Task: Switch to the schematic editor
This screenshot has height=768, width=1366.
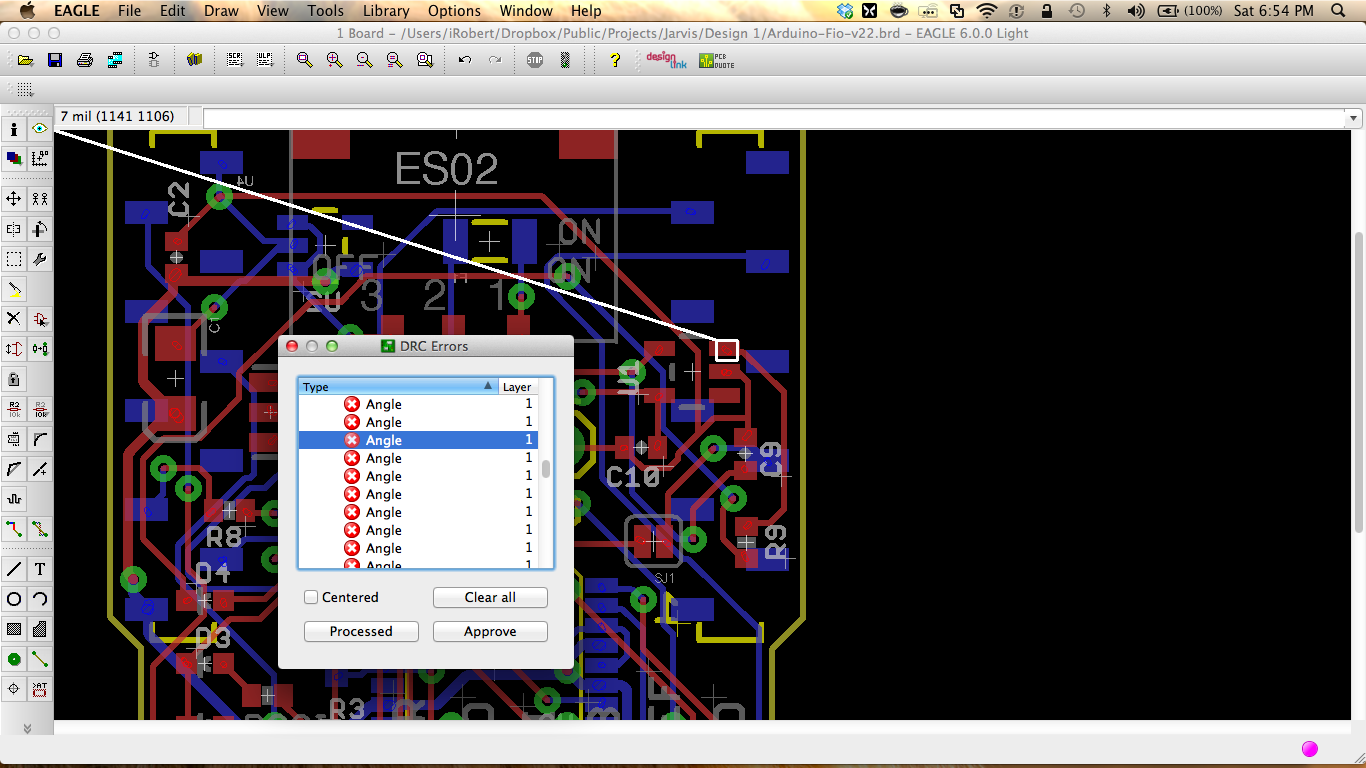Action: [154, 60]
